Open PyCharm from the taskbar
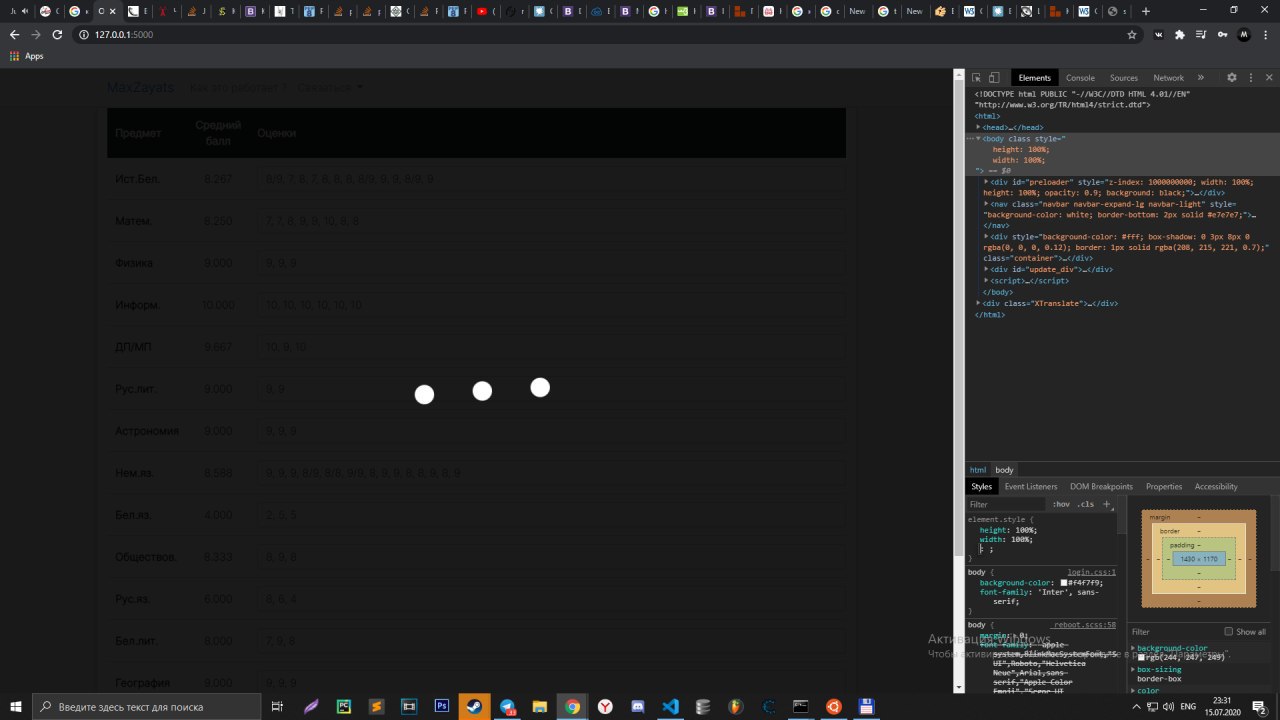Viewport: 1280px width, 720px height. point(344,706)
